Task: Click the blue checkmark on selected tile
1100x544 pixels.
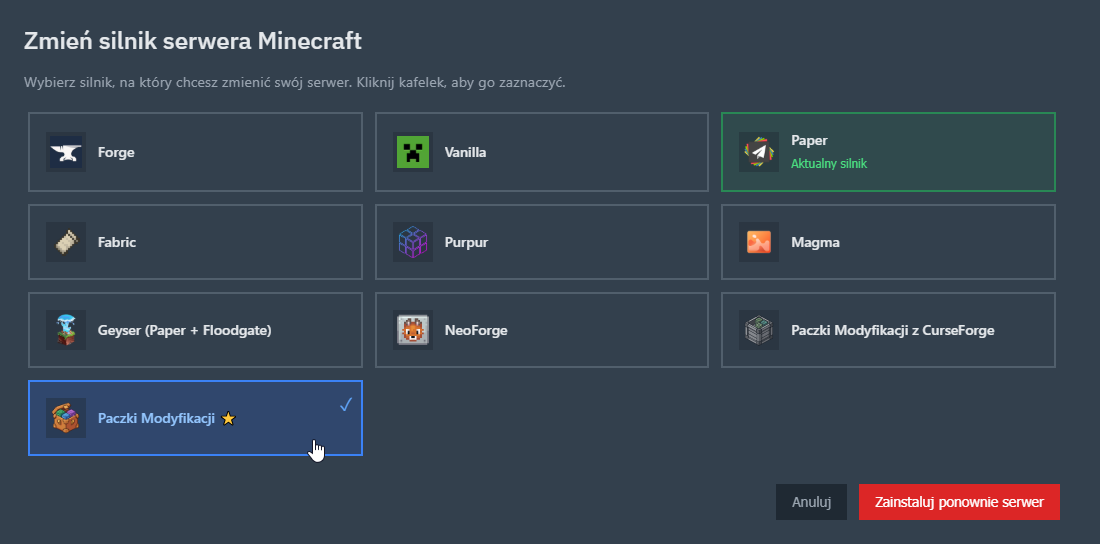Action: [345, 405]
